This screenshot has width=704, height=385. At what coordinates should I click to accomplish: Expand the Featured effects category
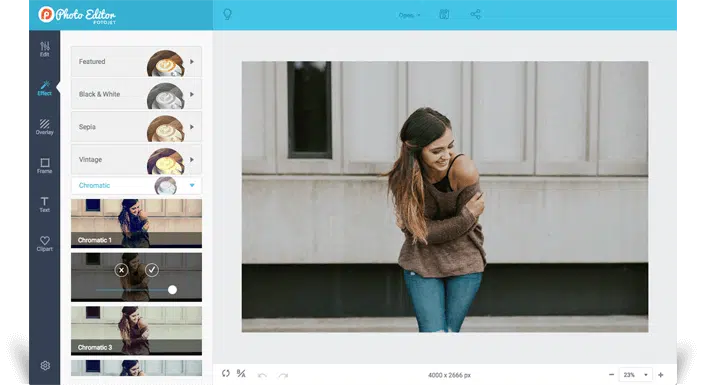coord(136,62)
